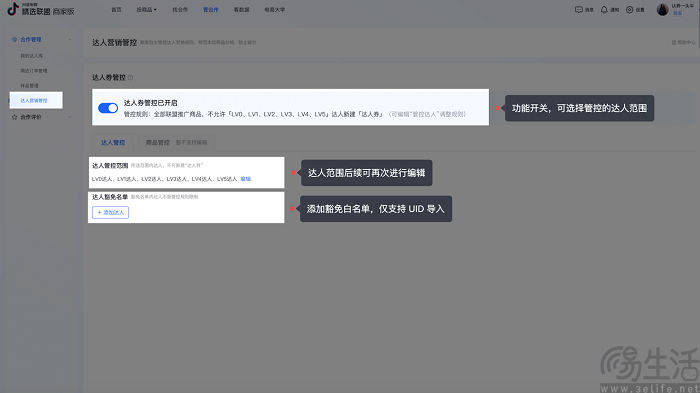Select the 管合作 nav item

click(x=210, y=10)
